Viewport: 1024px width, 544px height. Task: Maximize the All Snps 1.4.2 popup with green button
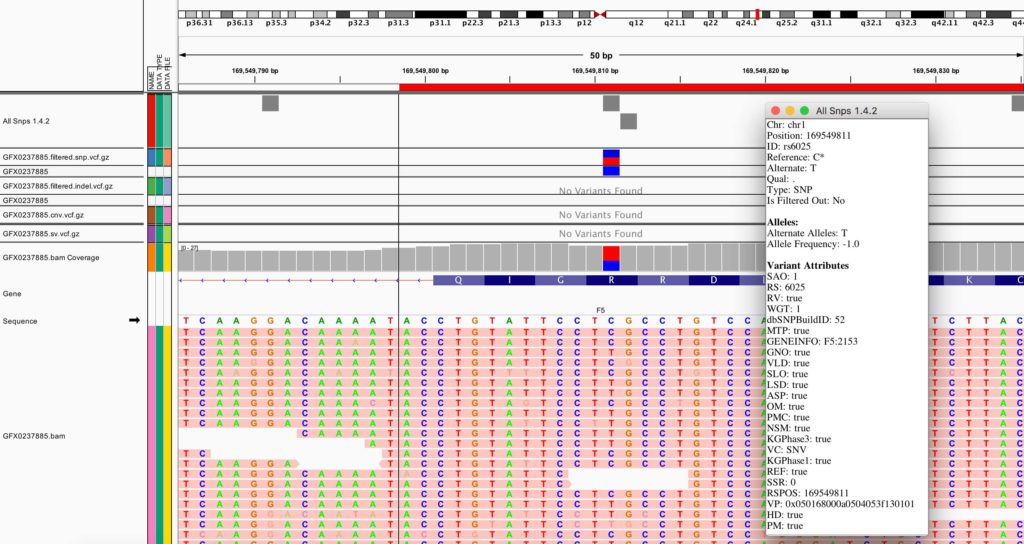click(x=804, y=111)
